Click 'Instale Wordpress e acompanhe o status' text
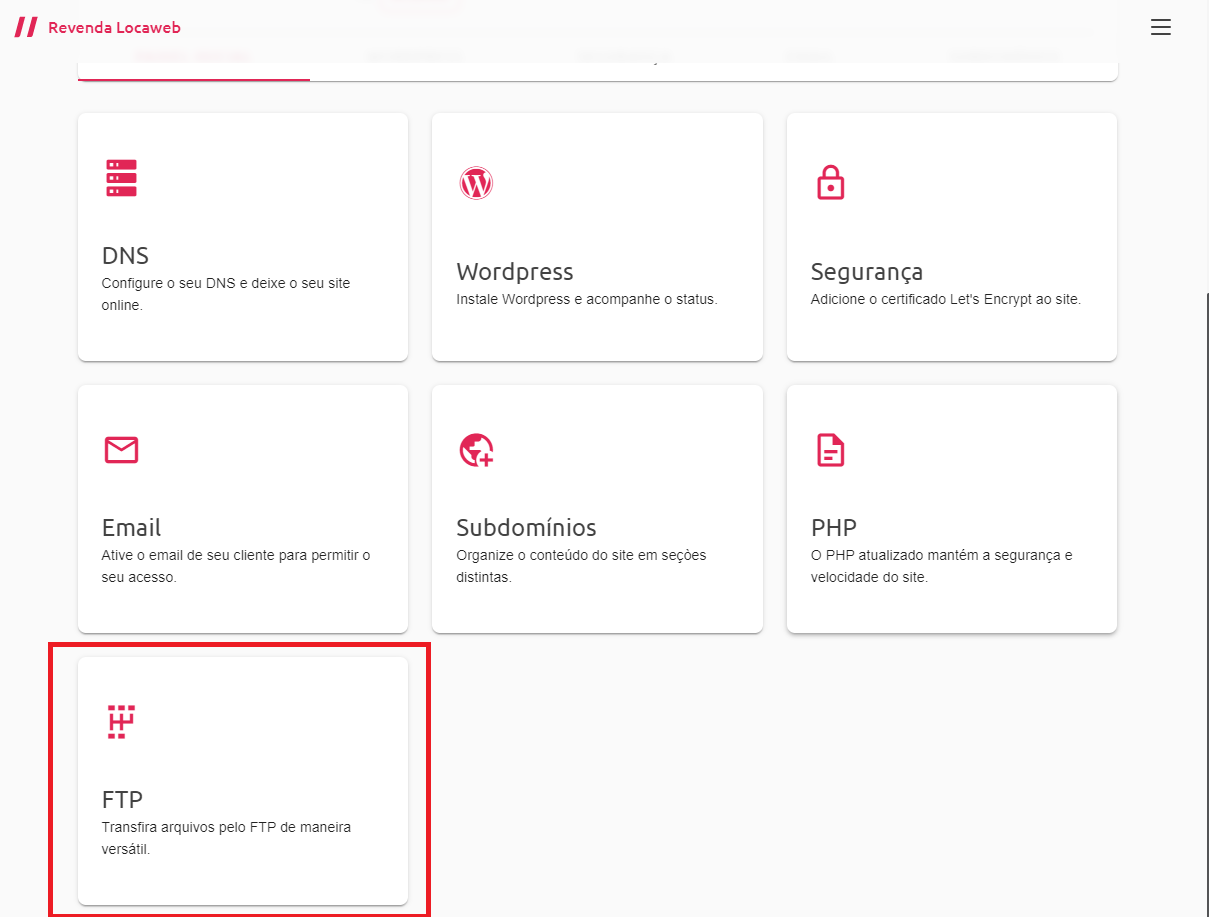 [587, 299]
